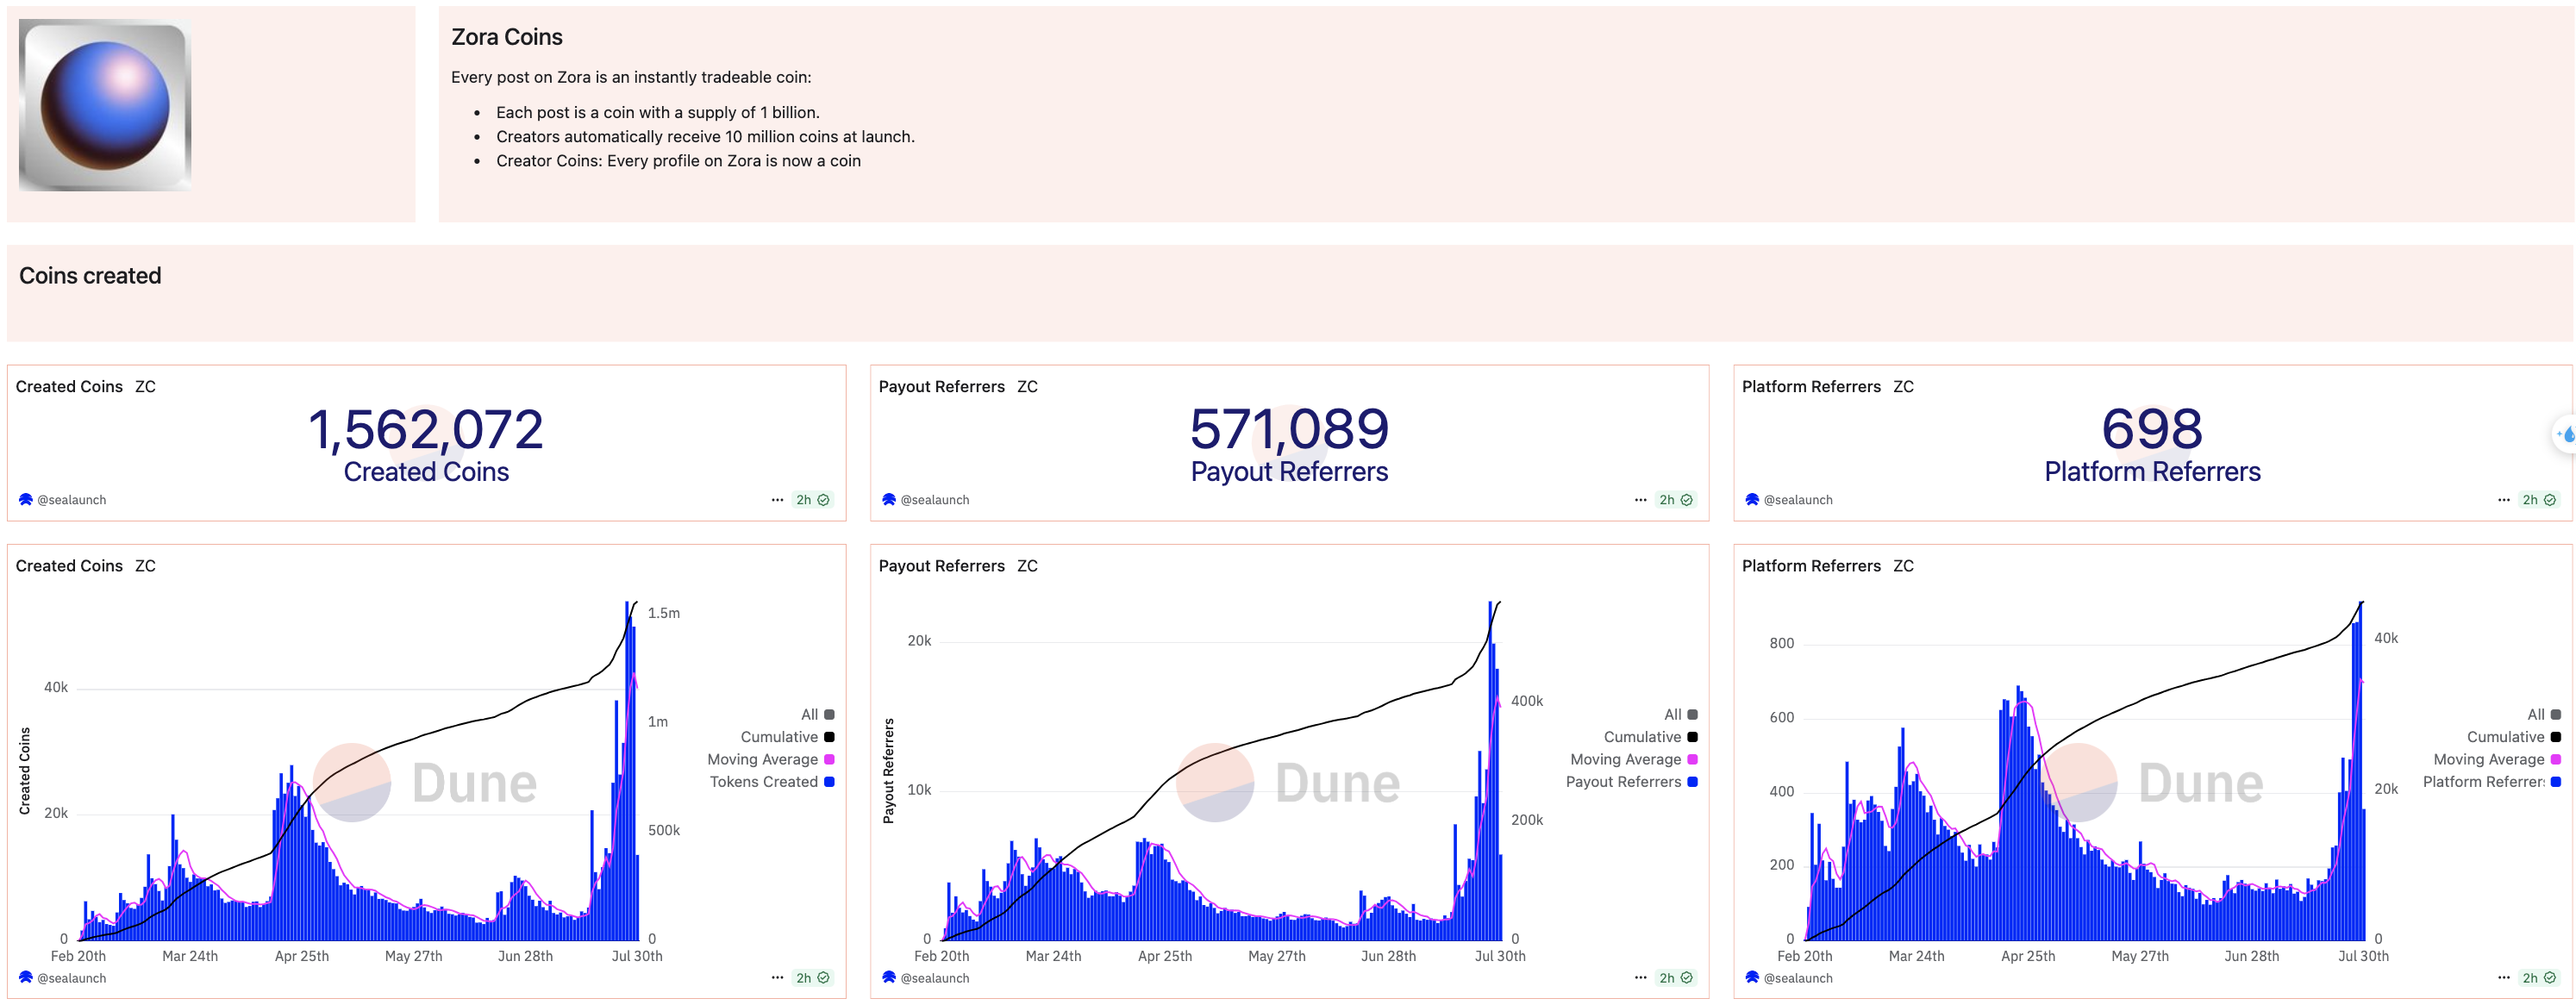The height and width of the screenshot is (1005, 2576).
Task: Open the ellipsis menu on Payout Referrers counter
Action: pyautogui.click(x=1640, y=500)
